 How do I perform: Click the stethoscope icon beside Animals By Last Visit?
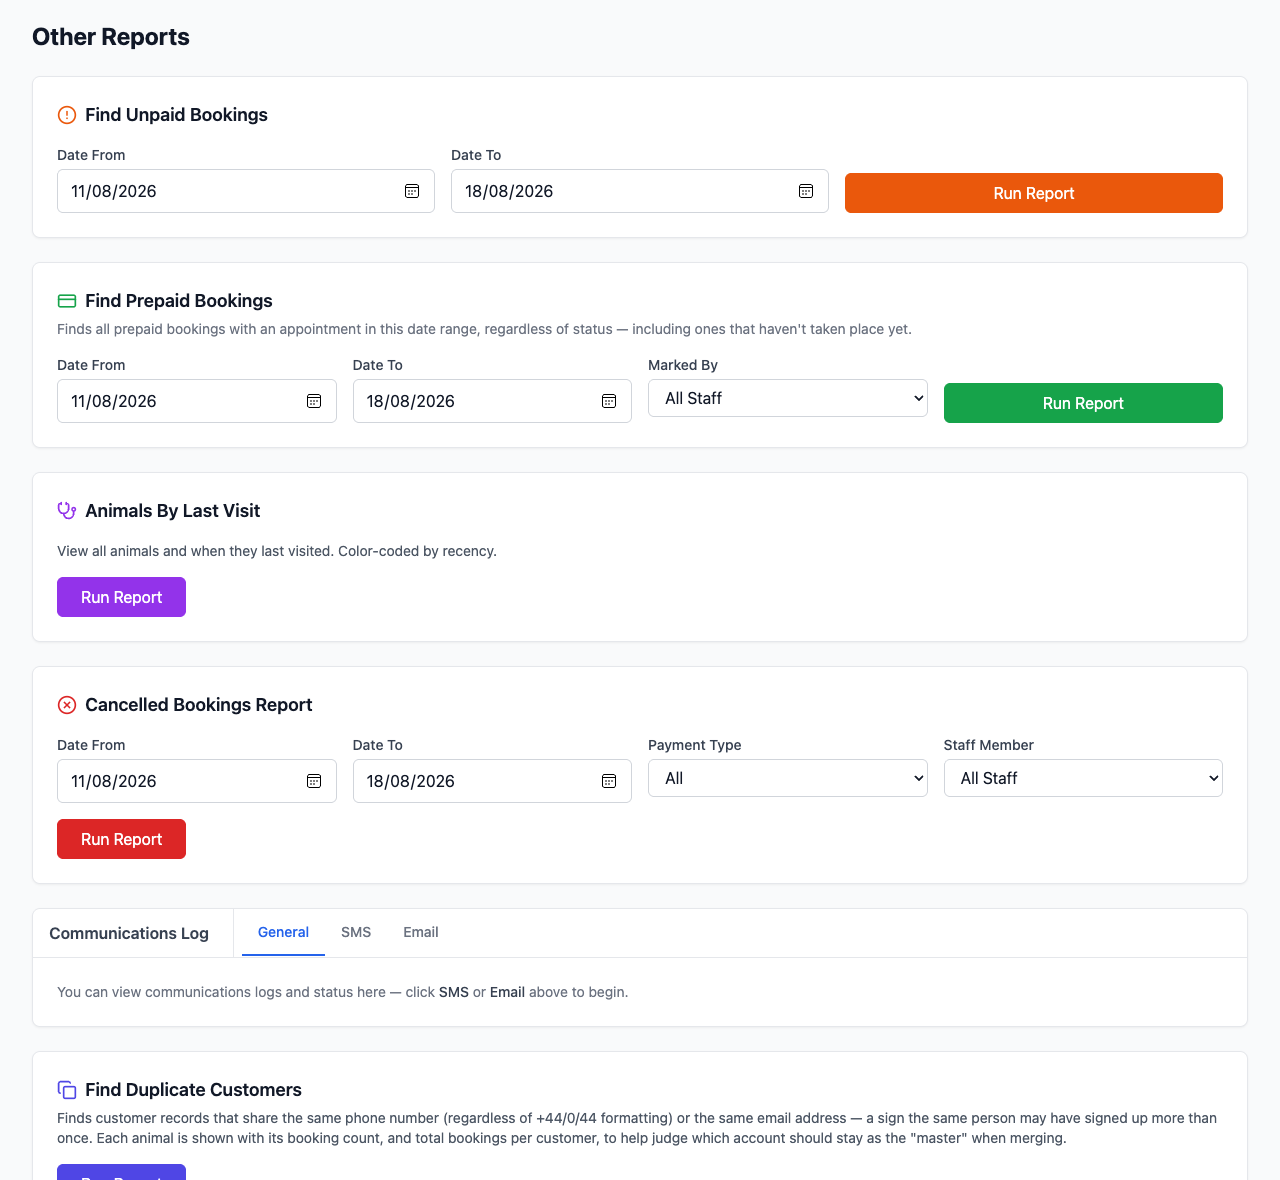[x=67, y=511]
